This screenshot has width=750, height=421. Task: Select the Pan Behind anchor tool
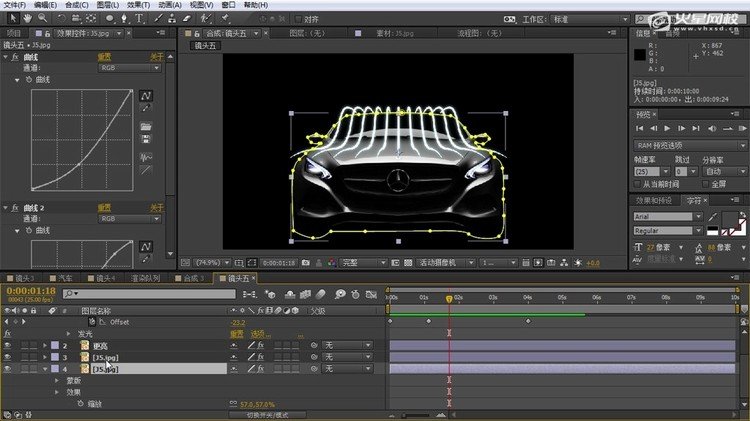tap(91, 18)
